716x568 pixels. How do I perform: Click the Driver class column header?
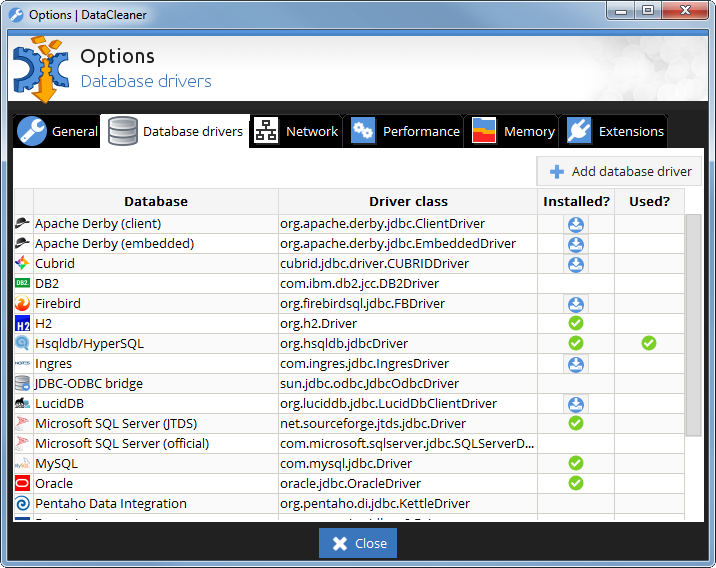point(408,201)
